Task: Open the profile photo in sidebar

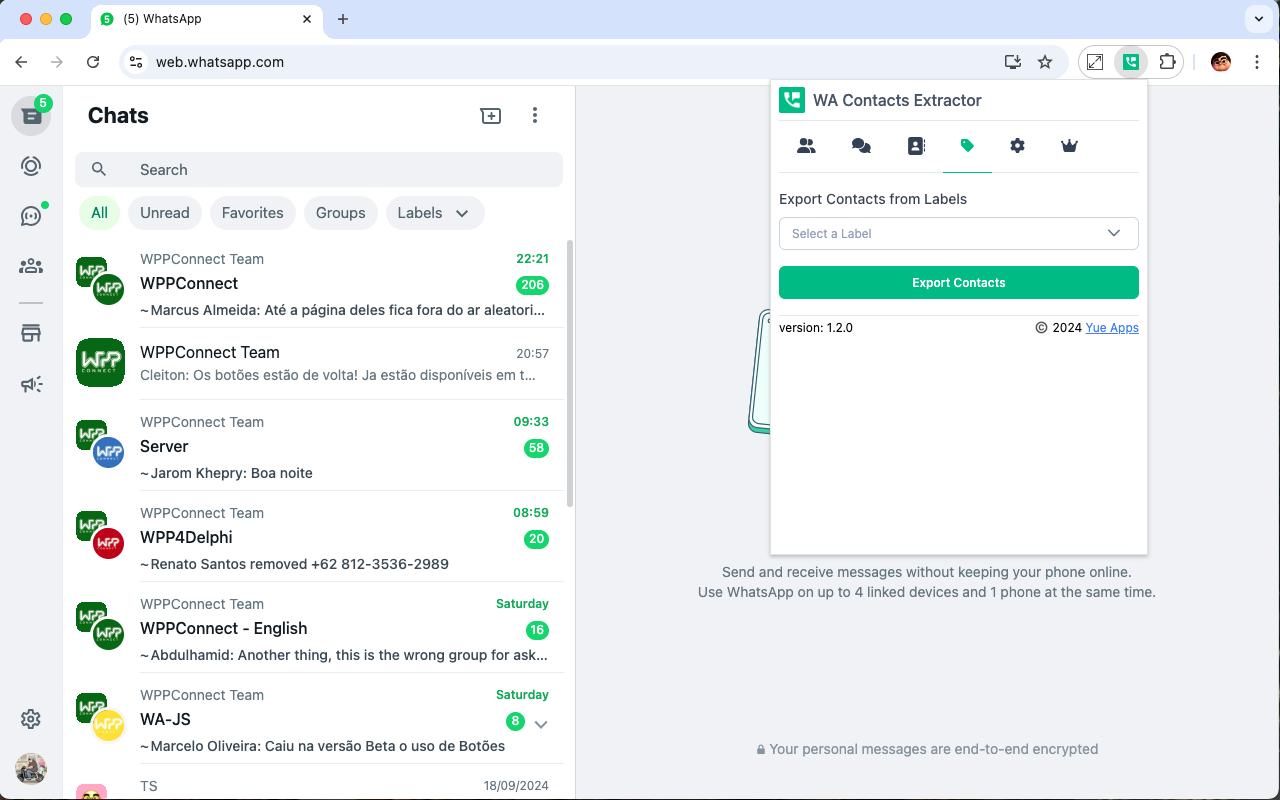Action: coord(31,769)
